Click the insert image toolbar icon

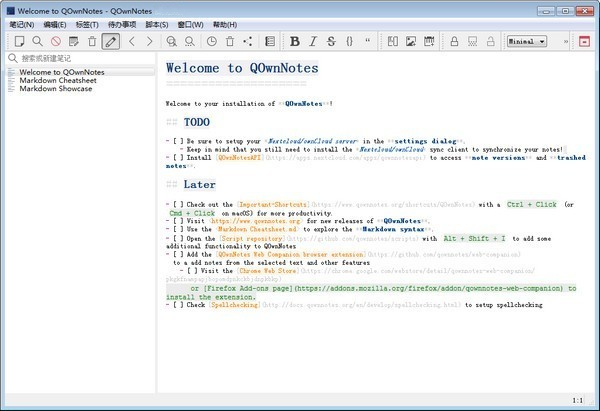411,41
